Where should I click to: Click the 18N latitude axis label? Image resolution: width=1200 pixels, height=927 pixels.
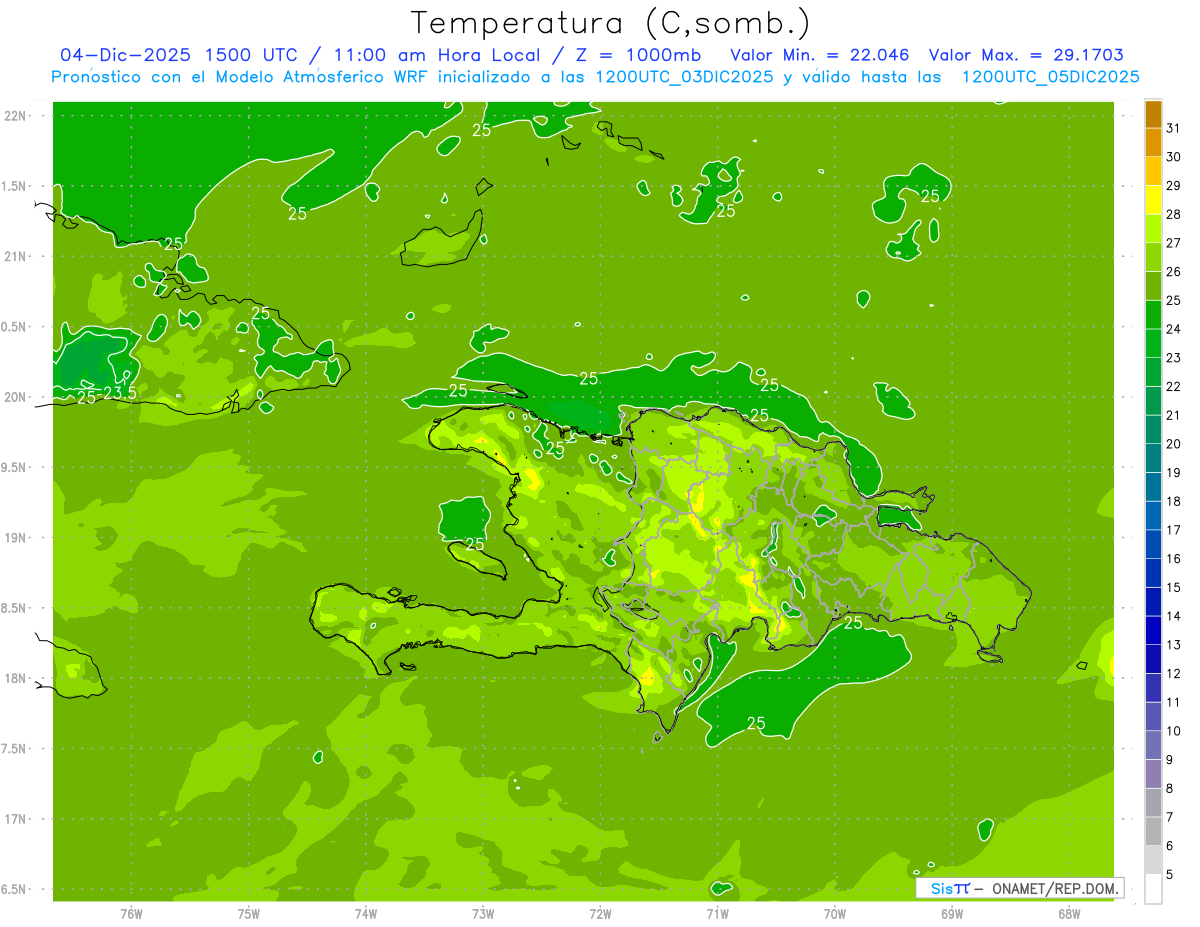(15, 678)
